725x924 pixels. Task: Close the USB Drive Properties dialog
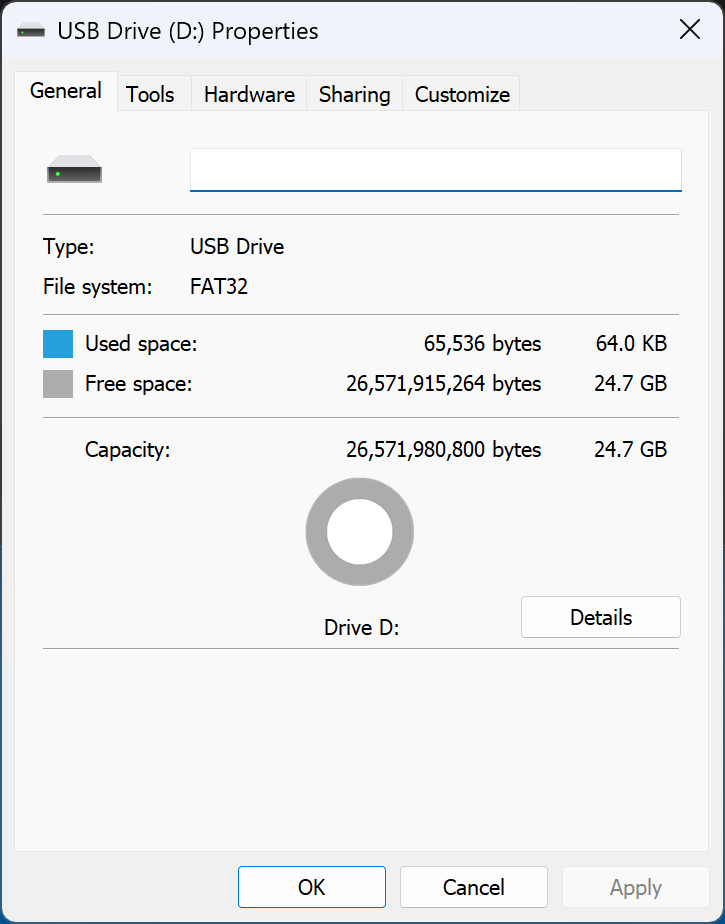690,30
